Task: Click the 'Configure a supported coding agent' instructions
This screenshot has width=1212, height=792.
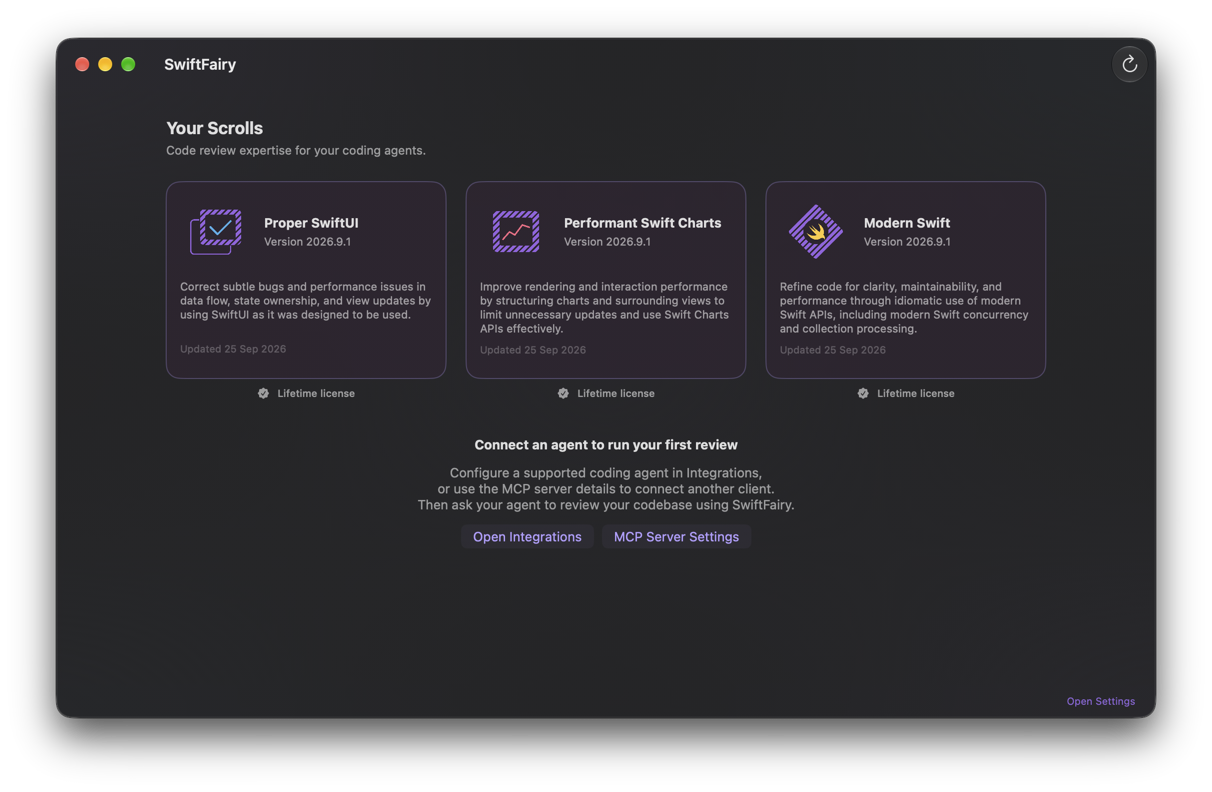Action: (x=606, y=489)
